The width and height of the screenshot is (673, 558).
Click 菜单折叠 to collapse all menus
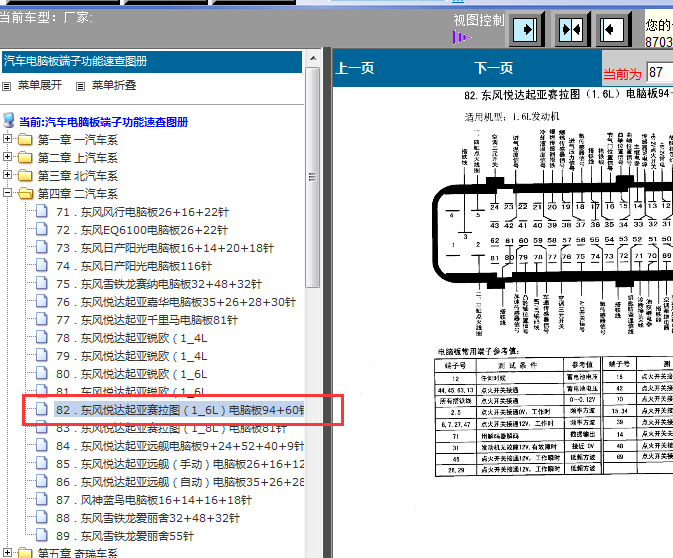point(114,85)
